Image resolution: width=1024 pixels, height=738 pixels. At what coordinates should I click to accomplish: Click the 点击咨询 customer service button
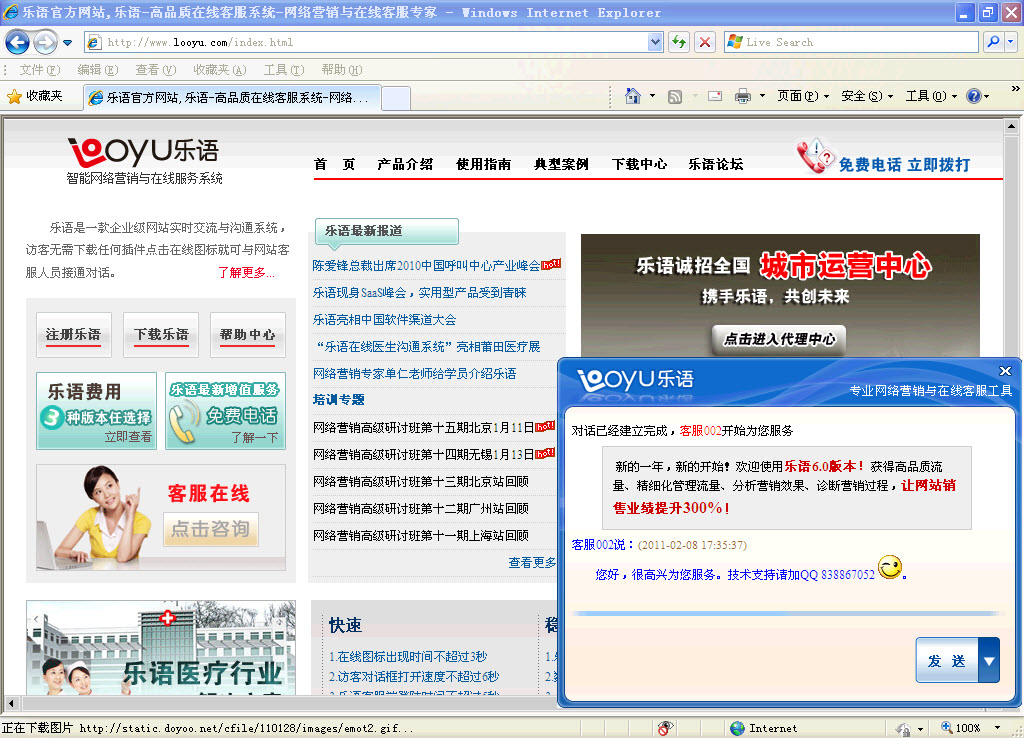pyautogui.click(x=210, y=528)
